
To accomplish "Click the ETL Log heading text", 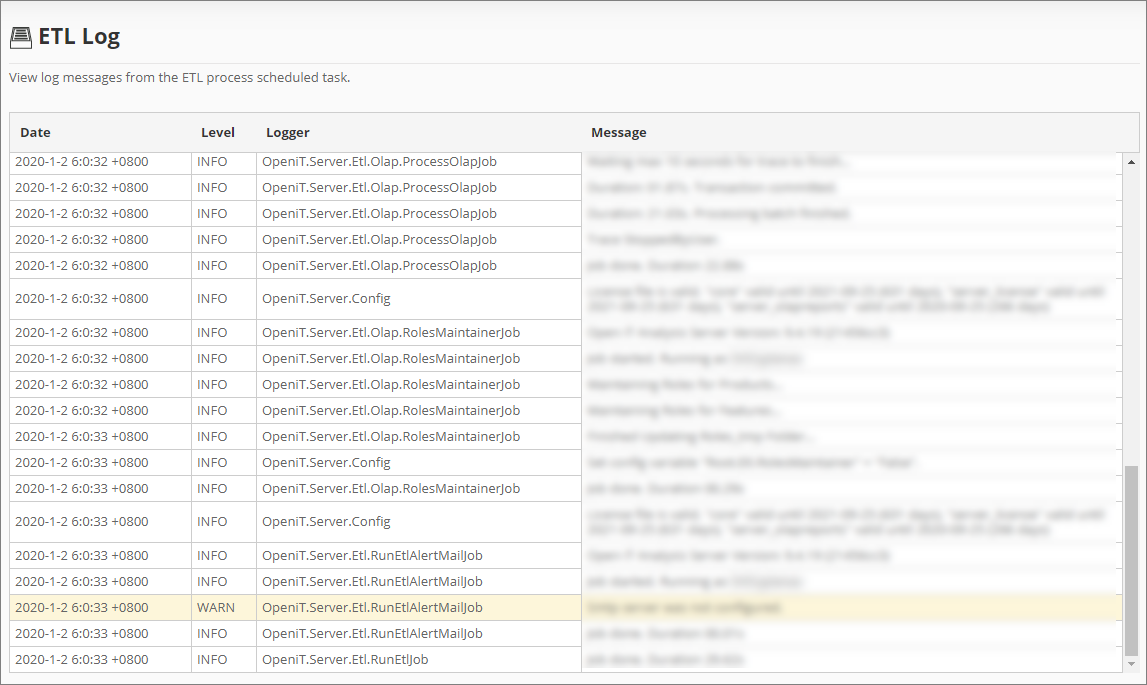I will point(79,38).
